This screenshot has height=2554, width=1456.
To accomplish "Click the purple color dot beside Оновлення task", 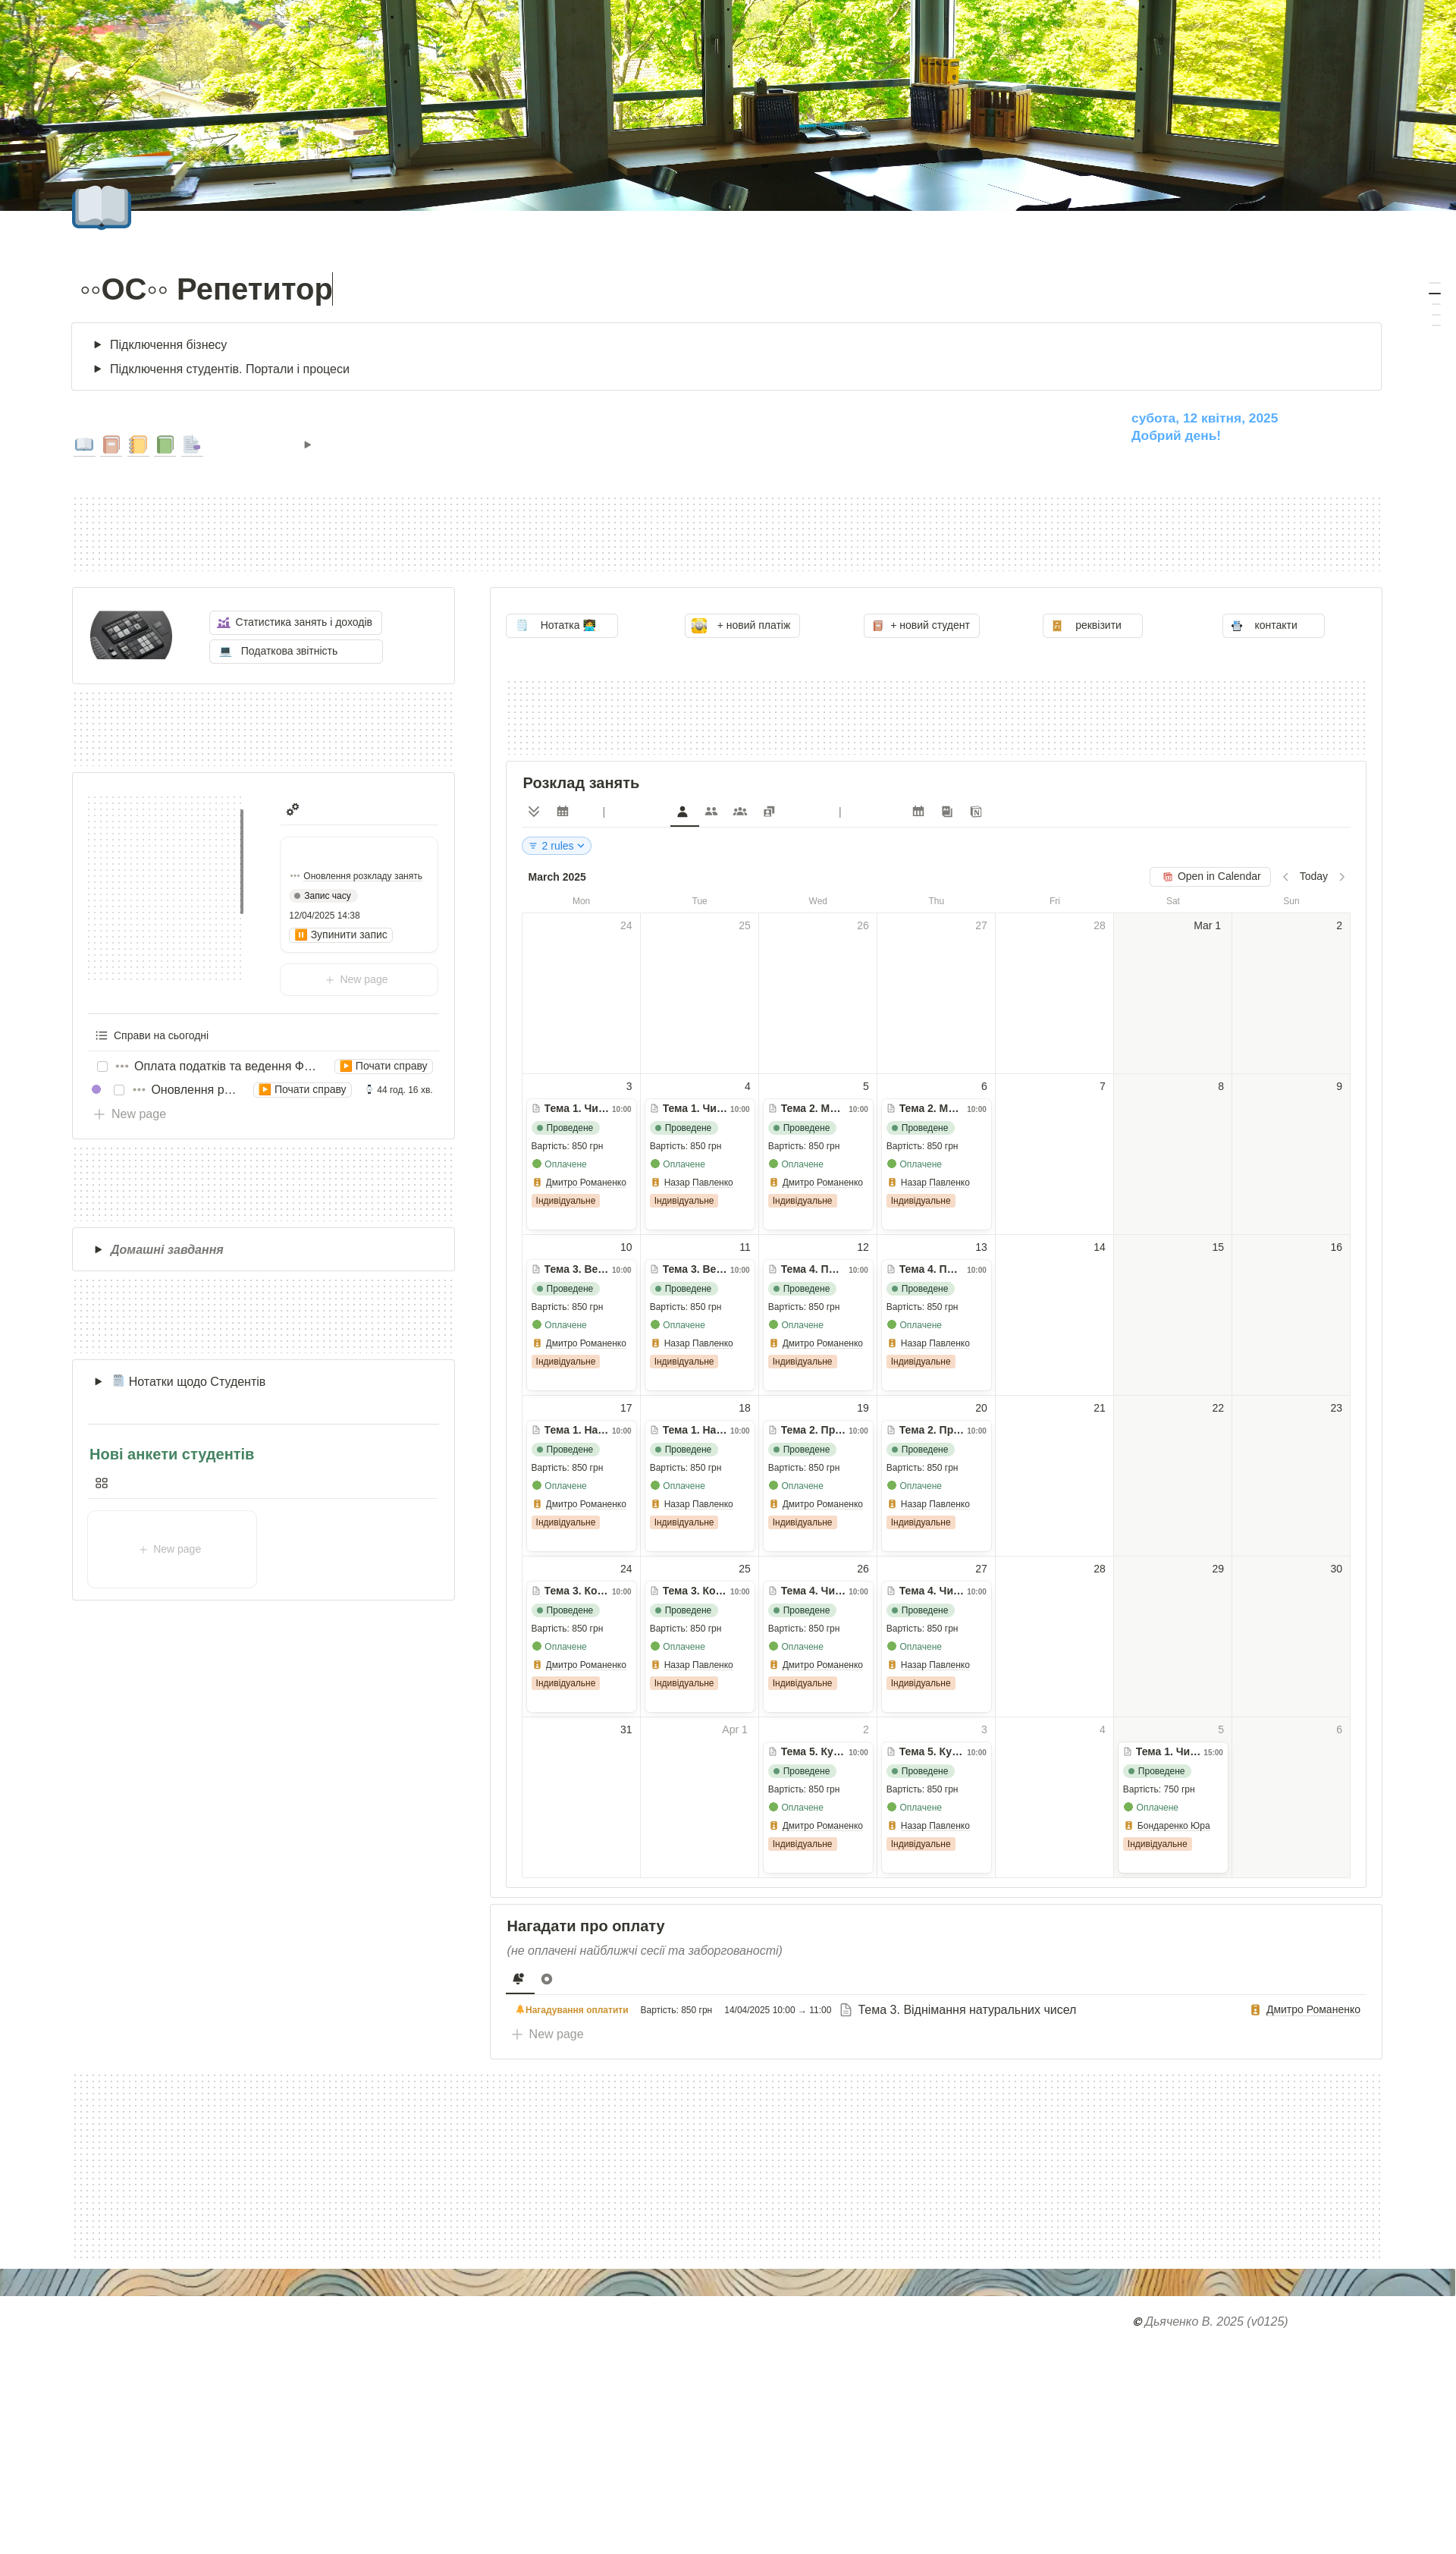I will (96, 1090).
